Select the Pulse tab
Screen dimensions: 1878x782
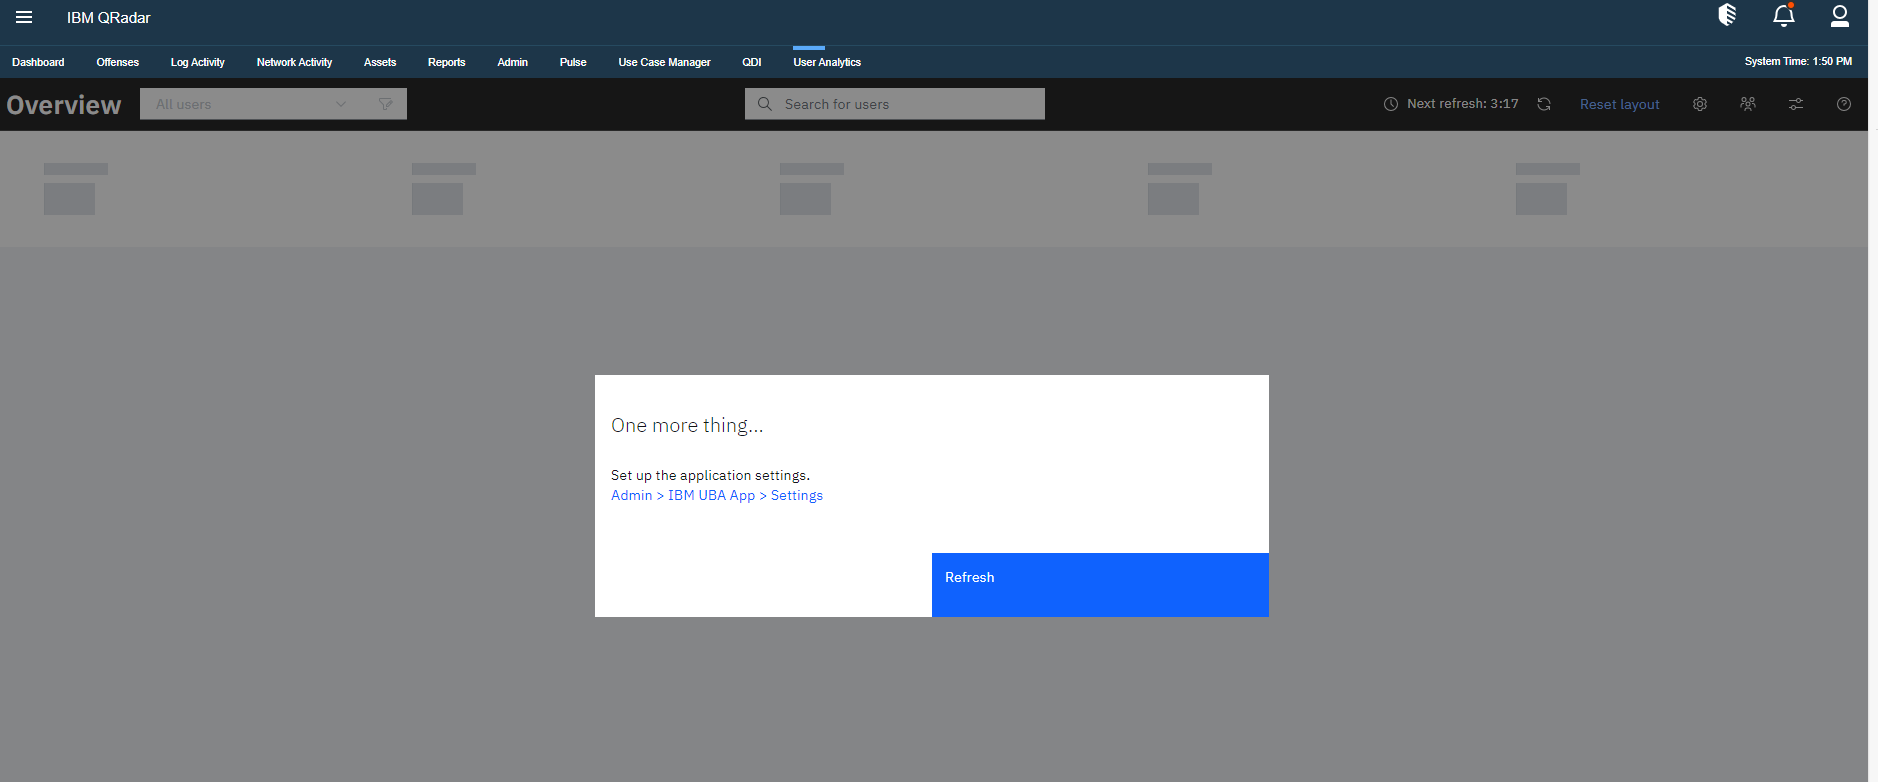click(573, 62)
